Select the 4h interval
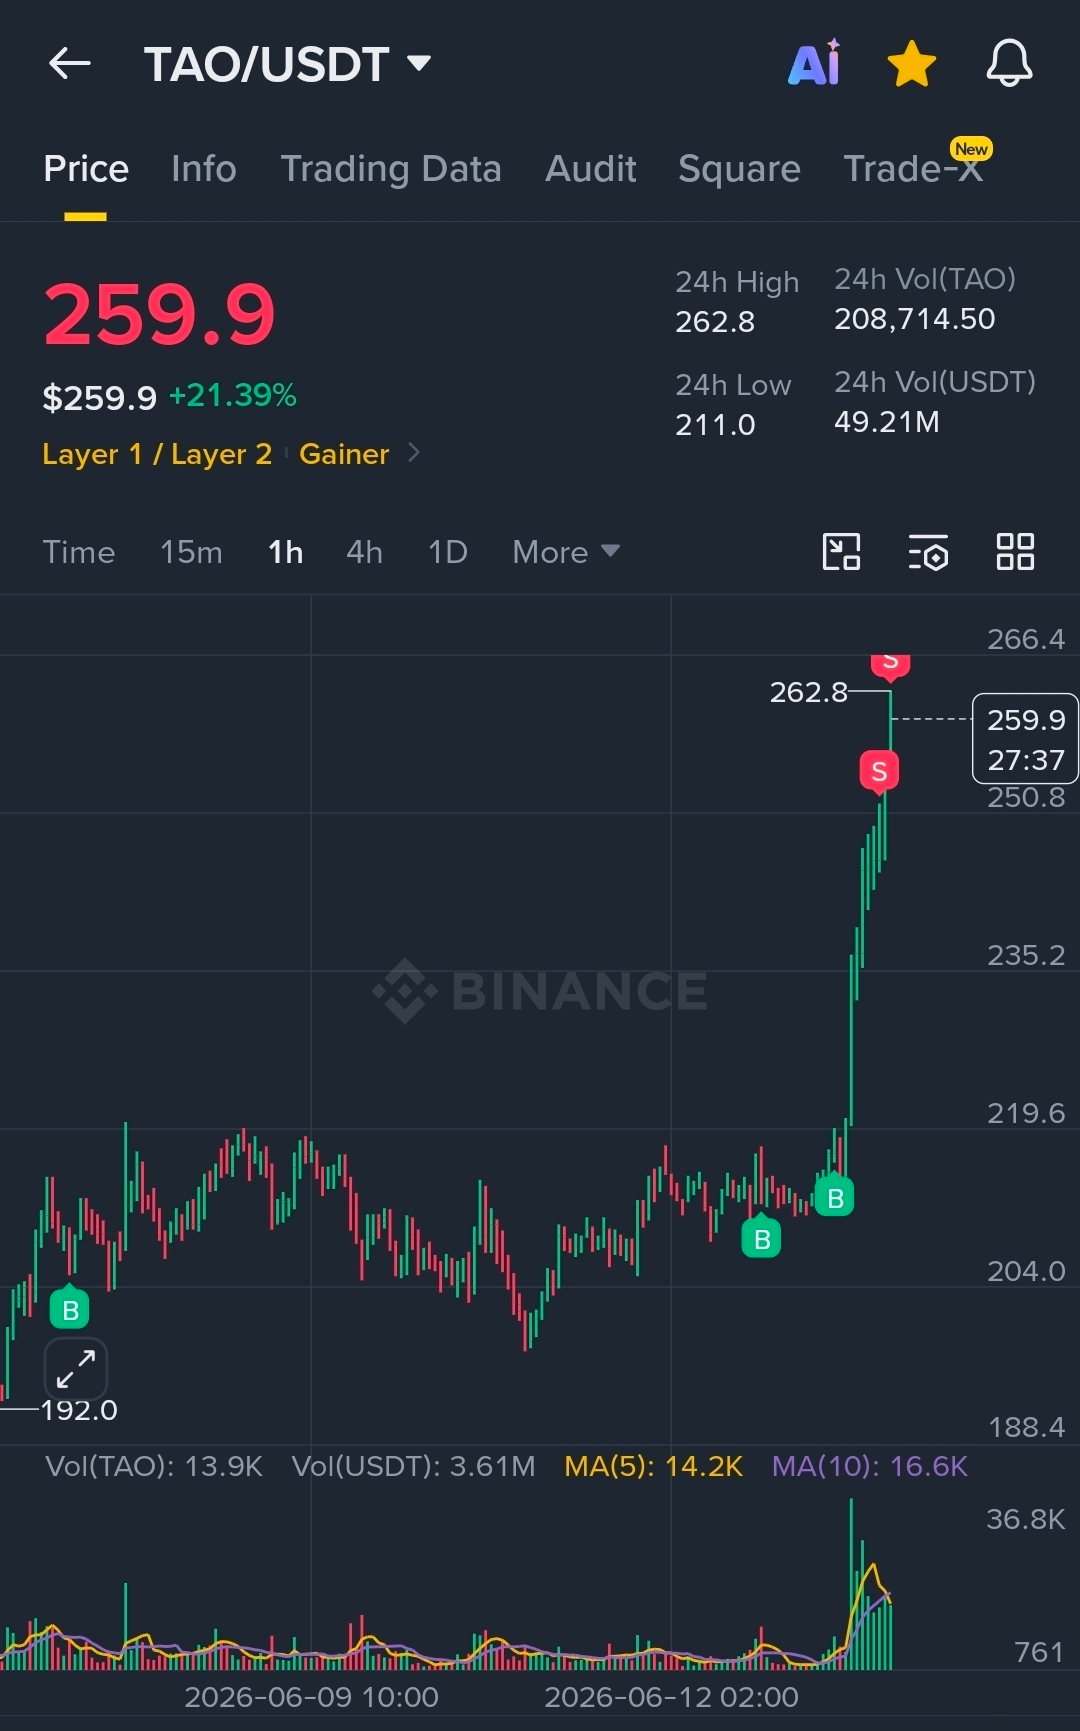This screenshot has width=1080, height=1731. coord(364,552)
